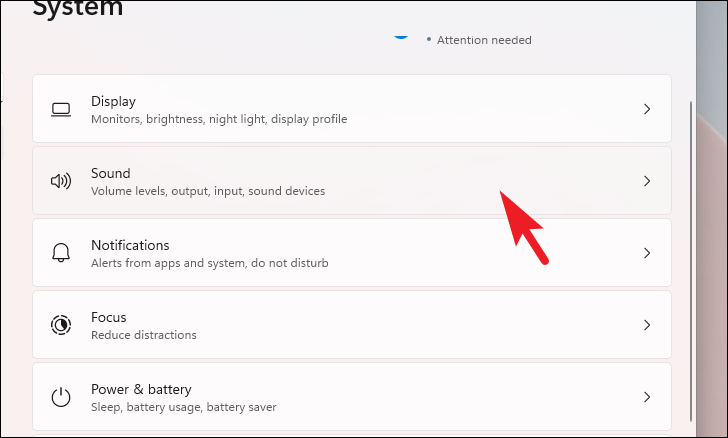Click "Attention needed" status text
The image size is (728, 438).
tap(484, 40)
